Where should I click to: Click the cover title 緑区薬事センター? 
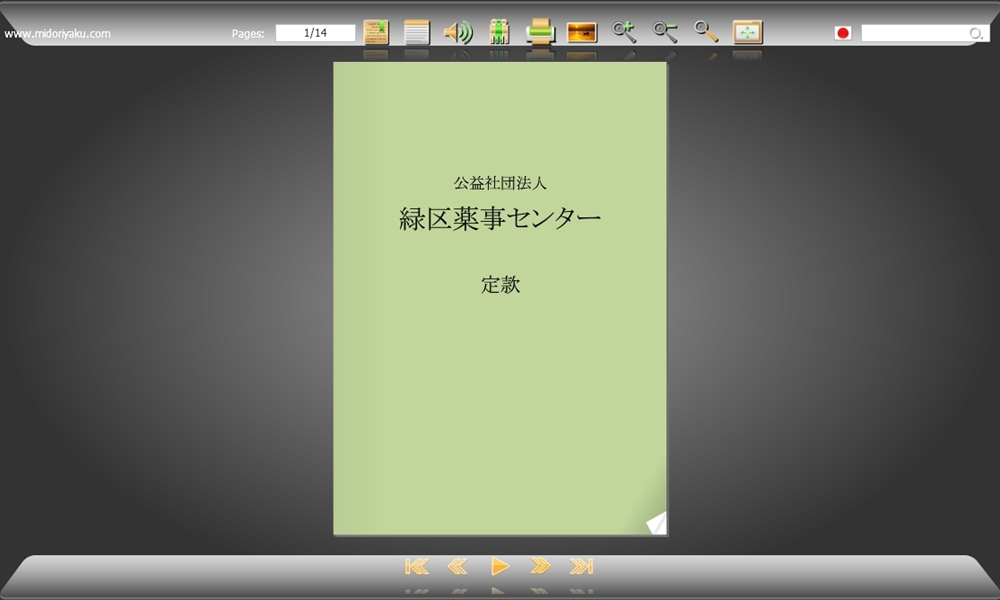pyautogui.click(x=500, y=219)
